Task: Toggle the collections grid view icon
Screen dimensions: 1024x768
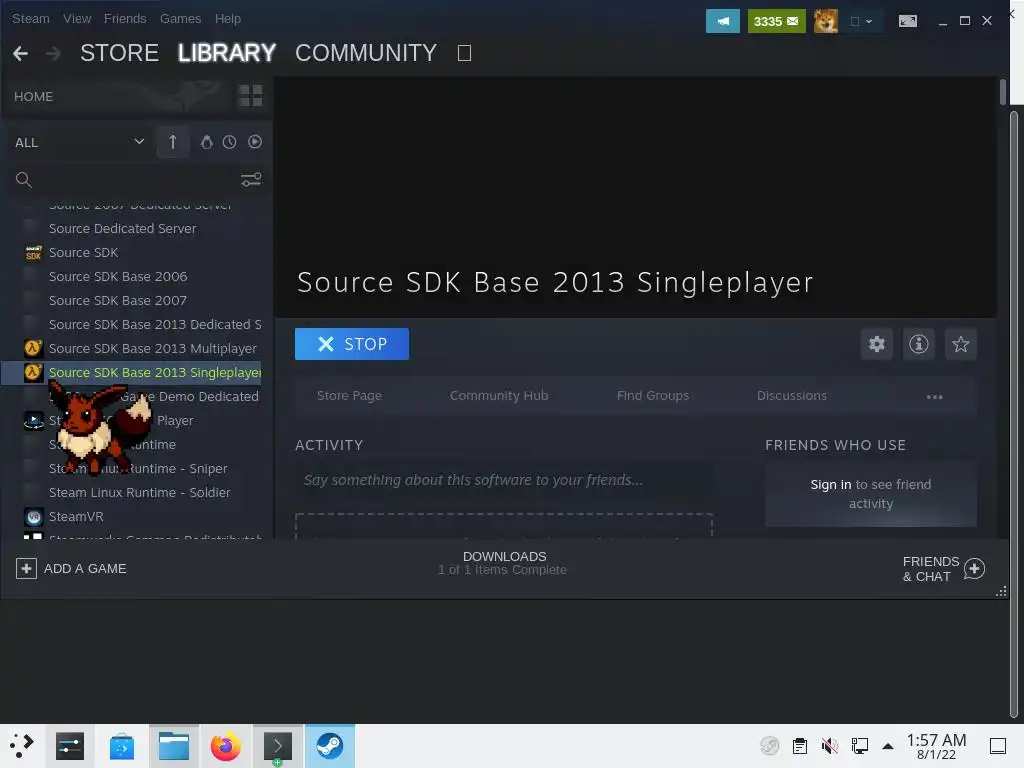Action: click(250, 96)
